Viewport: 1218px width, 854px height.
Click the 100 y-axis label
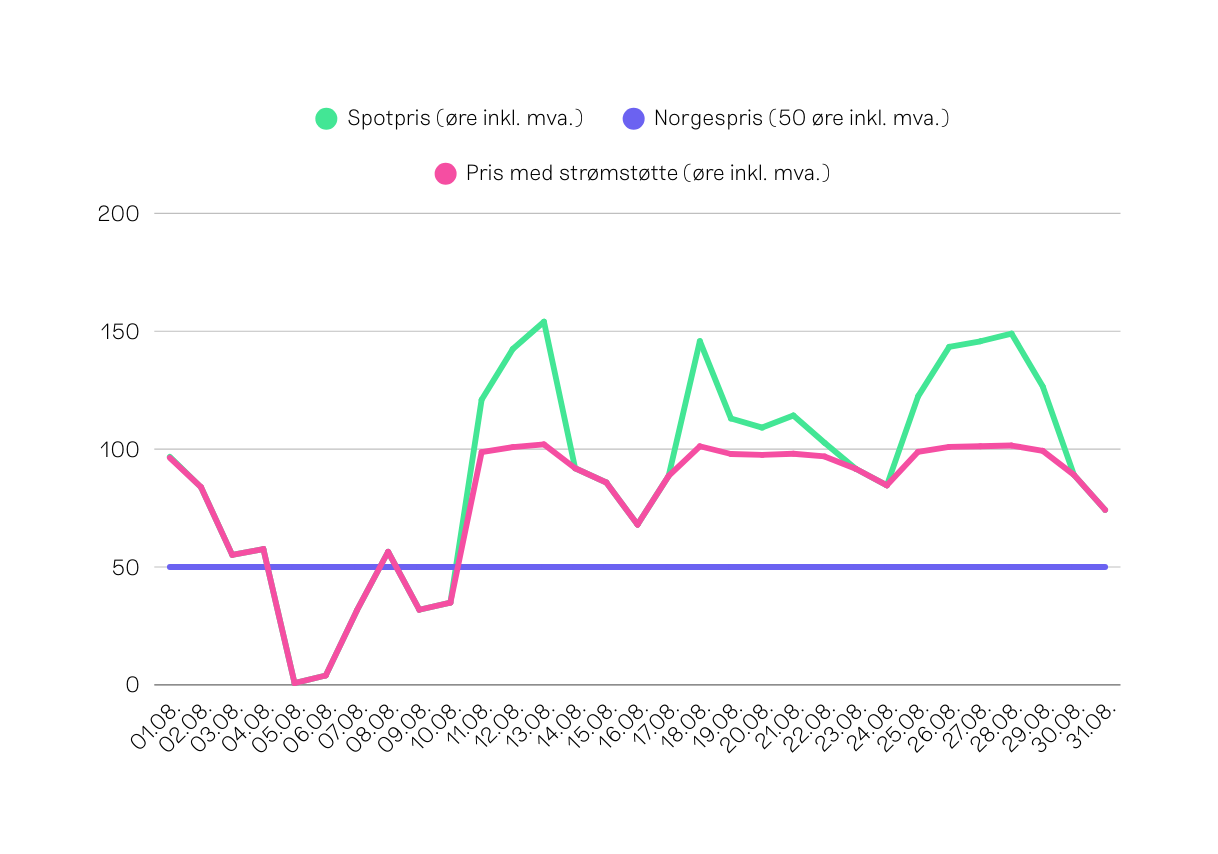pos(118,449)
